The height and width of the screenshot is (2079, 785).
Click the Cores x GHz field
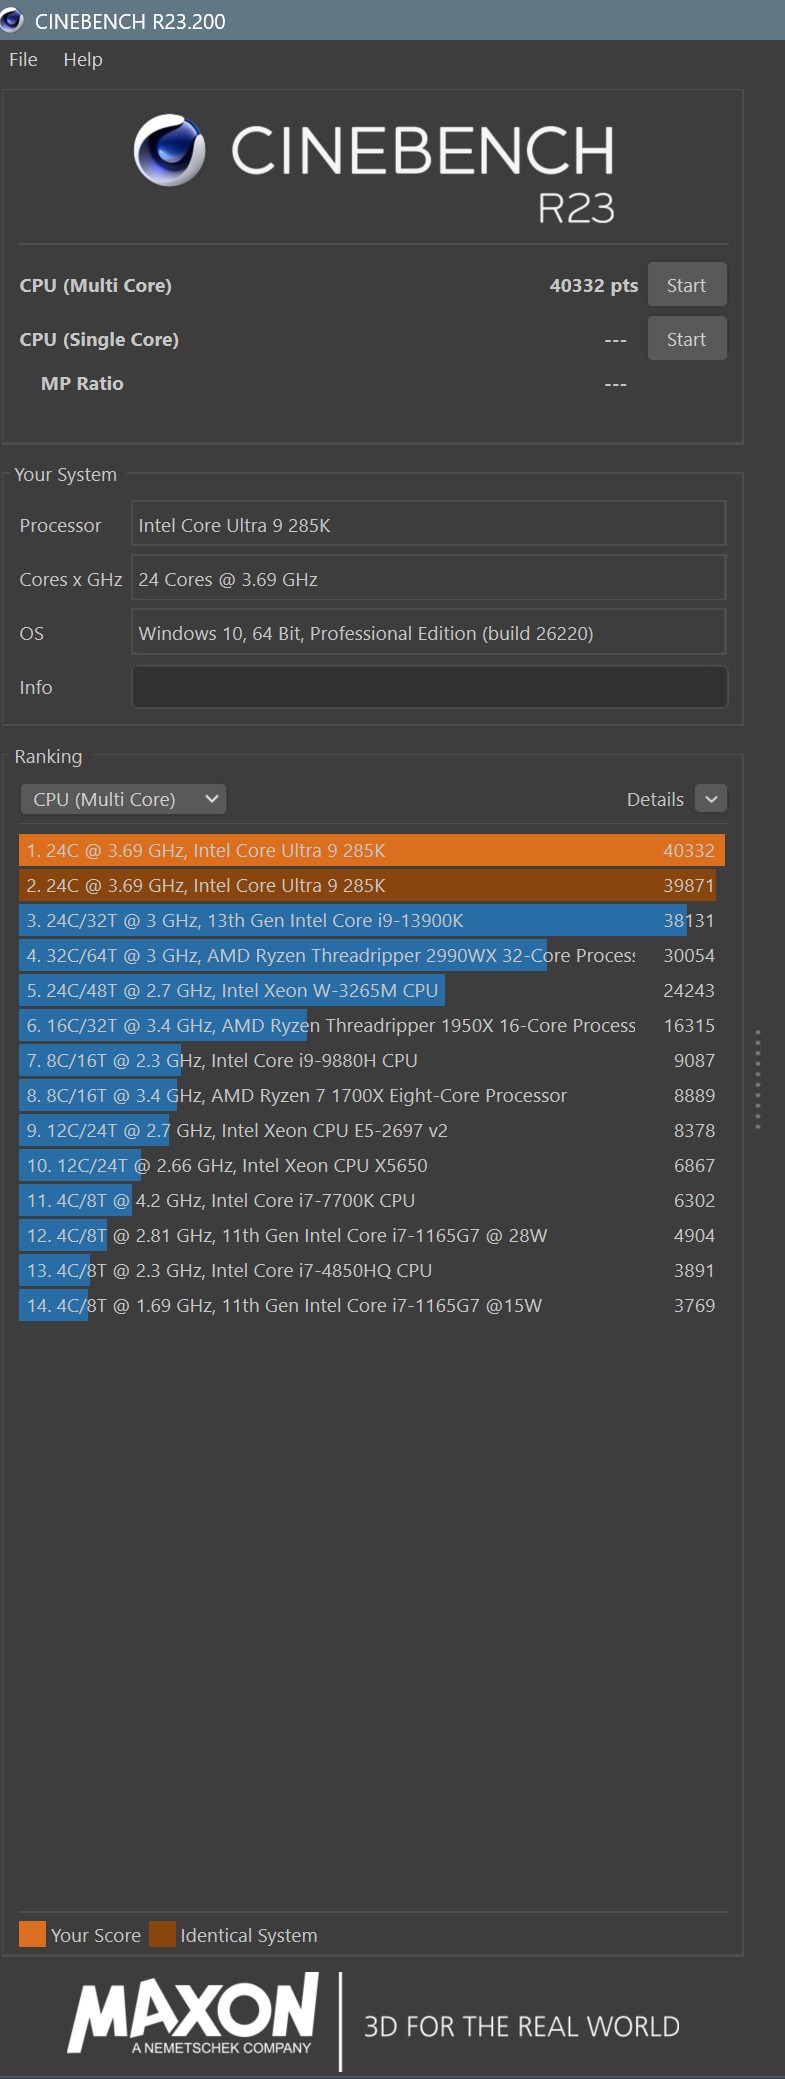click(x=429, y=579)
